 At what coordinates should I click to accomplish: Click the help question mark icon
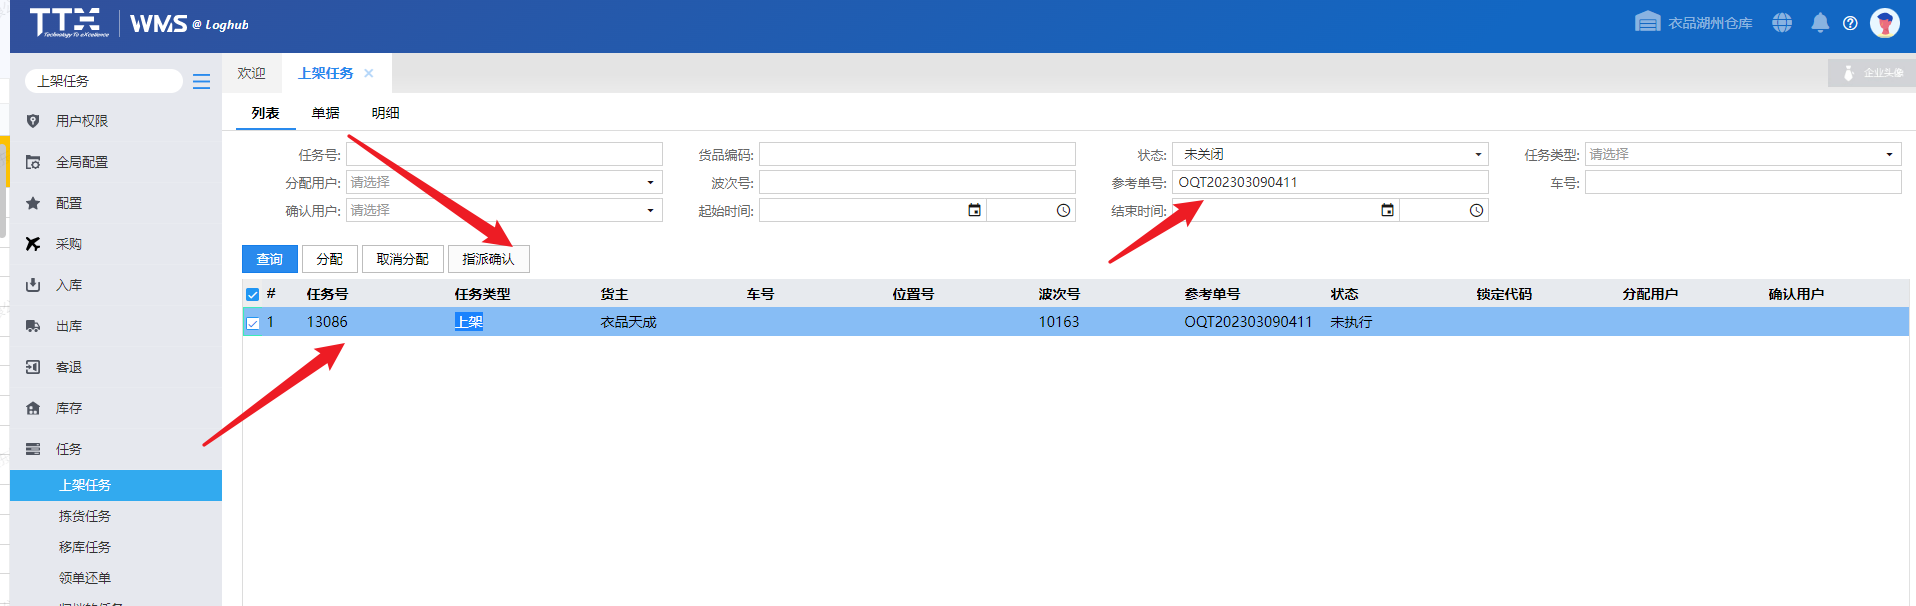pos(1850,23)
